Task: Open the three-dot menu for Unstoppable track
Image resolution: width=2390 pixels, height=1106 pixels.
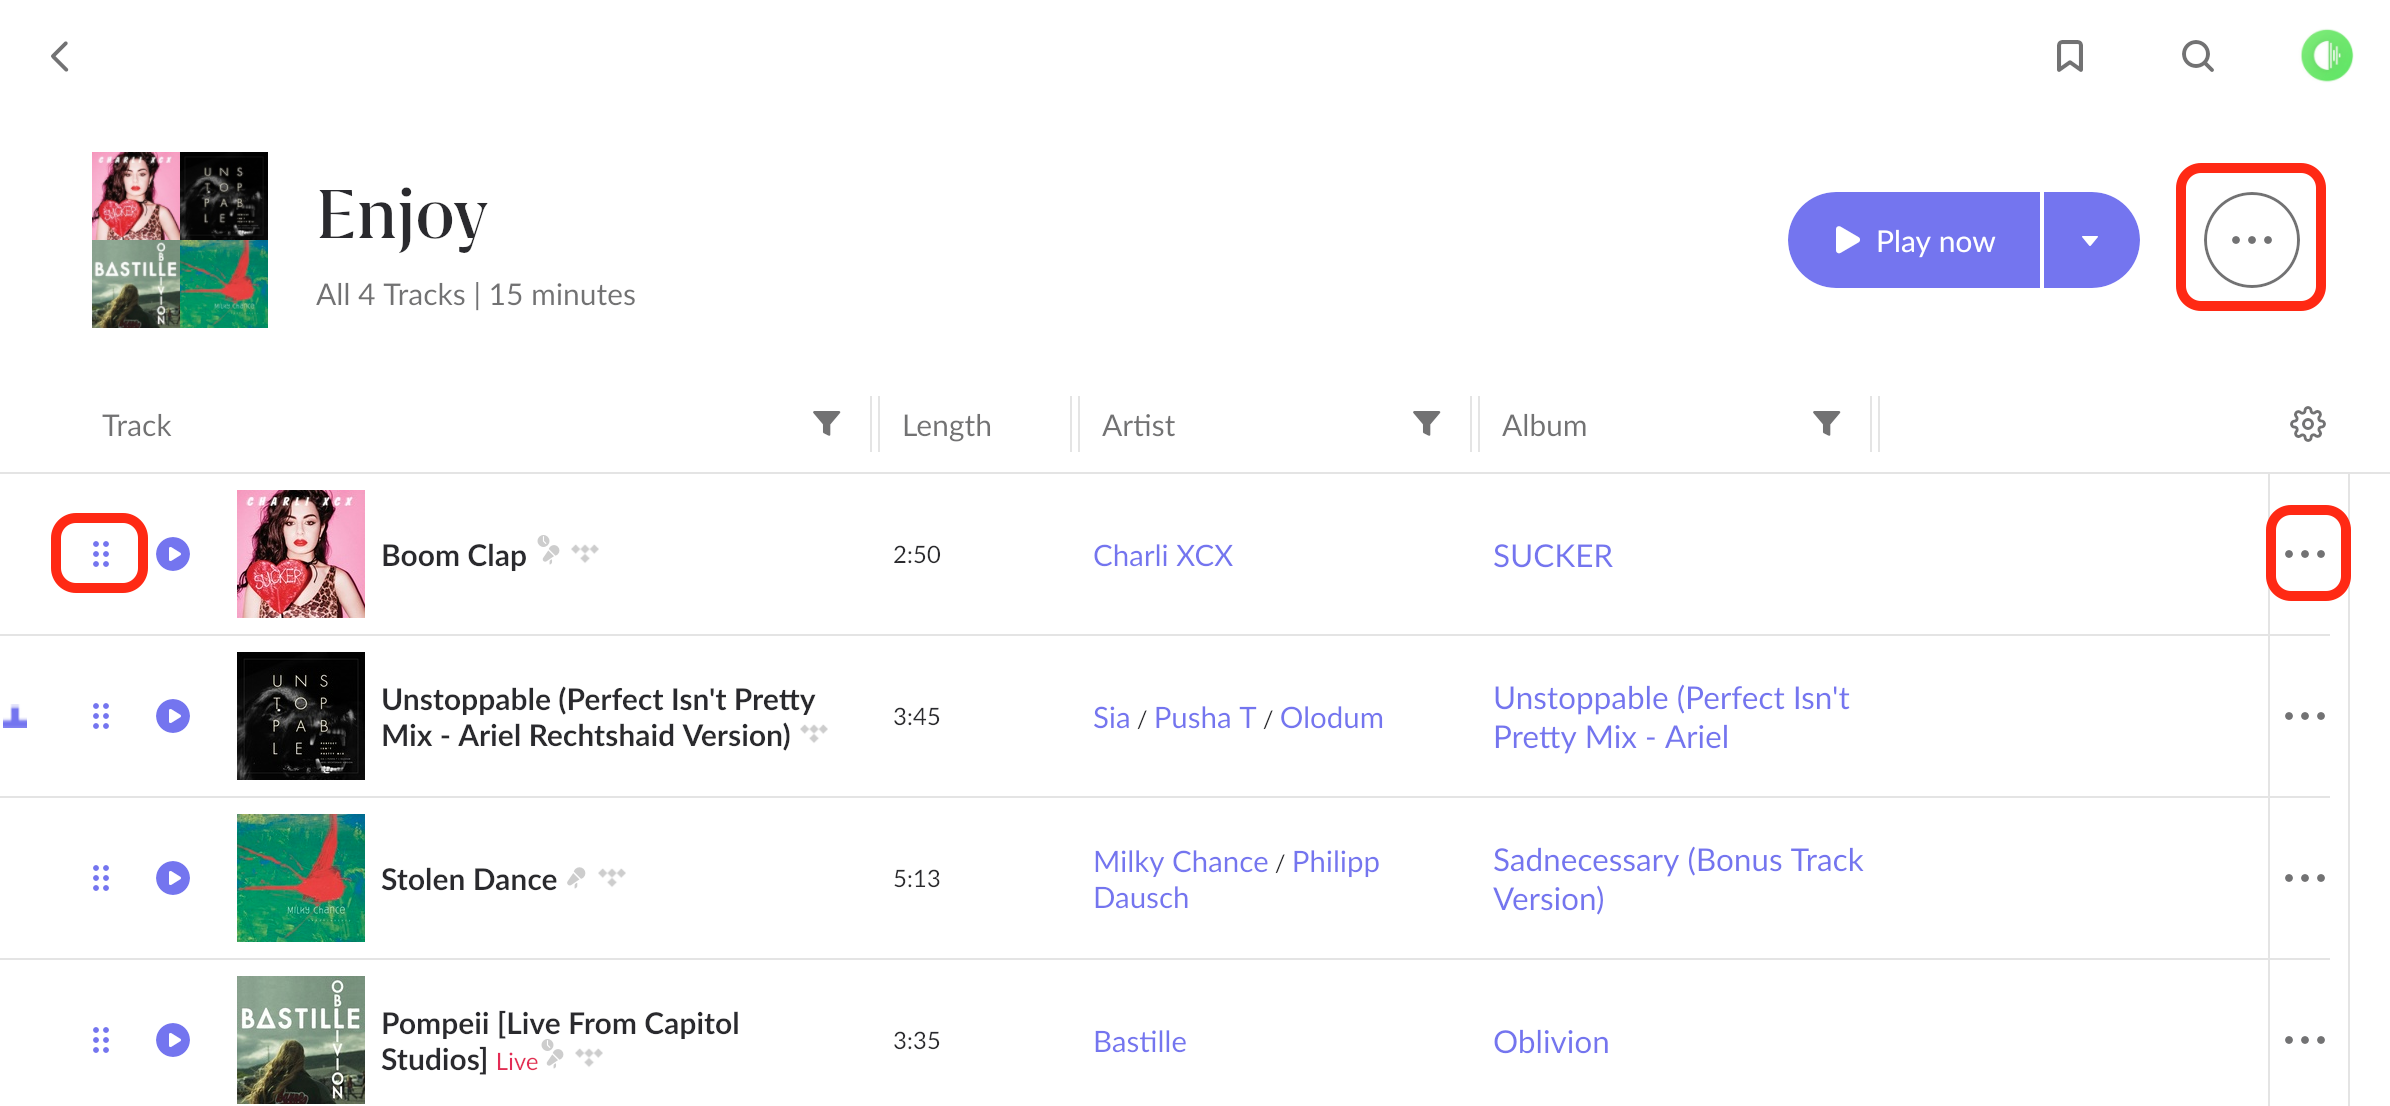Action: [x=2304, y=716]
